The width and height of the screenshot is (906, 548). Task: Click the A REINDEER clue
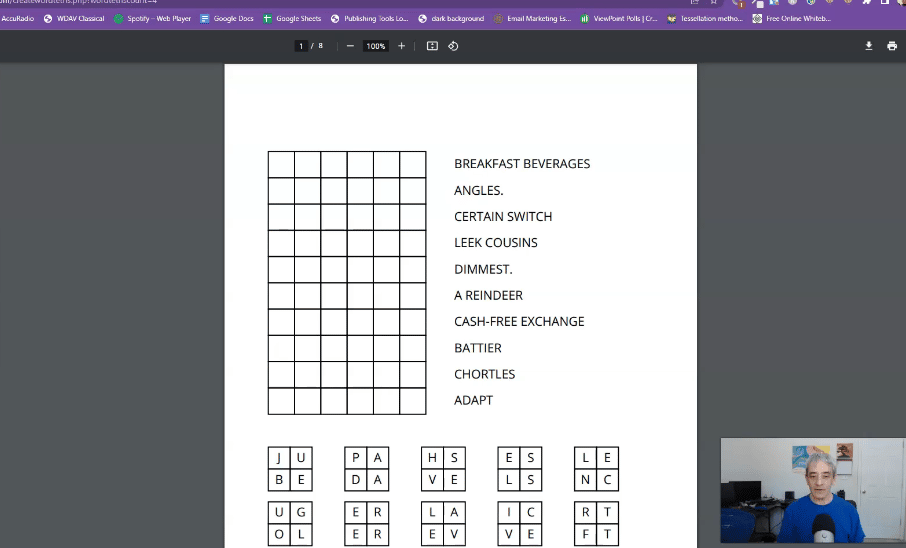pyautogui.click(x=488, y=295)
